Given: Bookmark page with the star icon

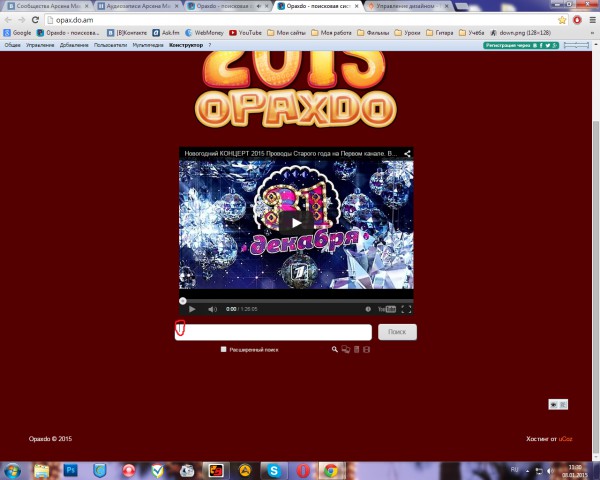Looking at the screenshot, I should (562, 20).
